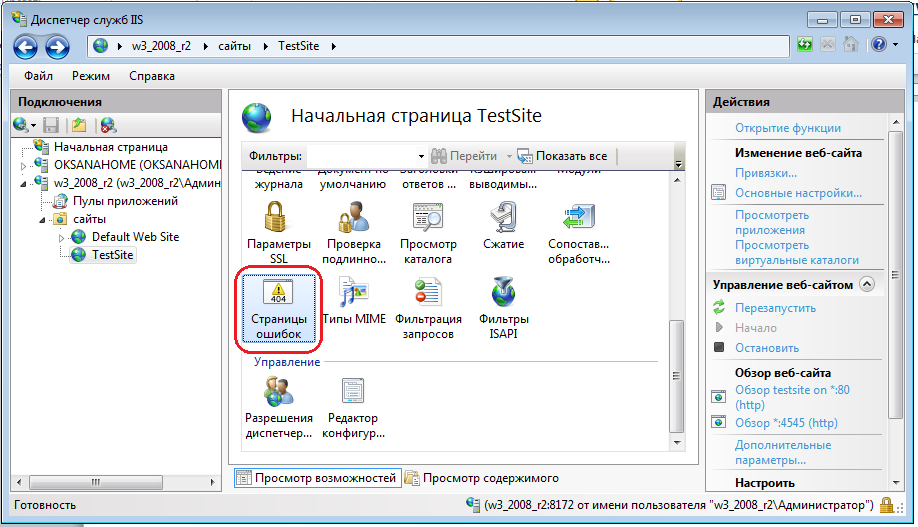Click Обзор *:4545 (http) link
Viewport: 918px width, 527px height.
[x=786, y=423]
